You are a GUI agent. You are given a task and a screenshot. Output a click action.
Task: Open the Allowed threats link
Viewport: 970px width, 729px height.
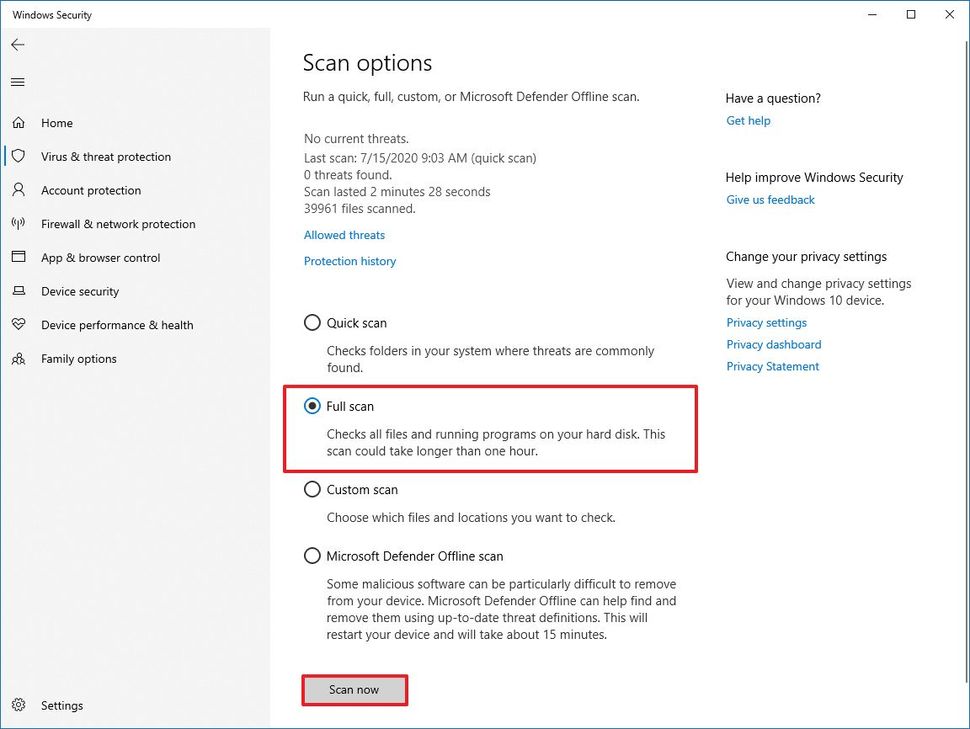coord(344,234)
